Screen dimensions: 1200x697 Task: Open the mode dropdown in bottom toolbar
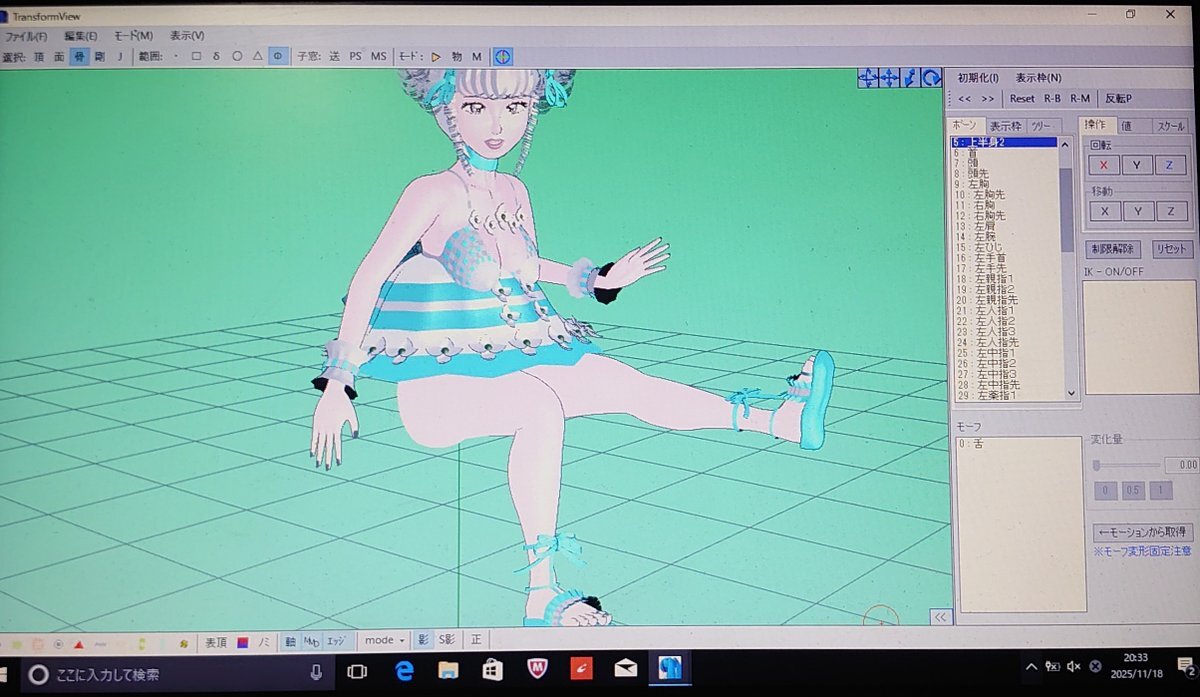tap(384, 640)
